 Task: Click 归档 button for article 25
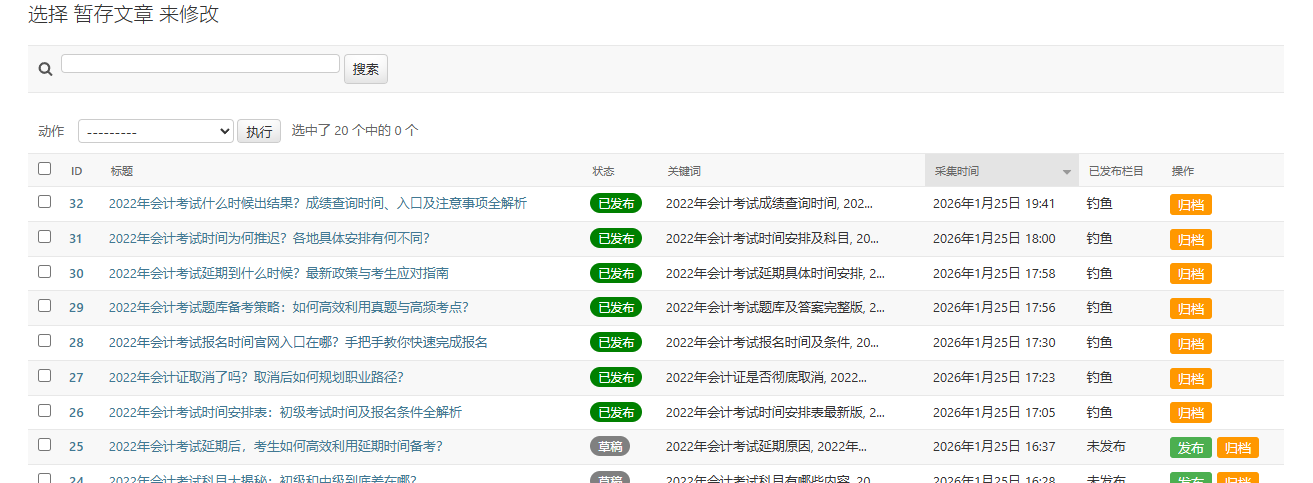(x=1237, y=448)
